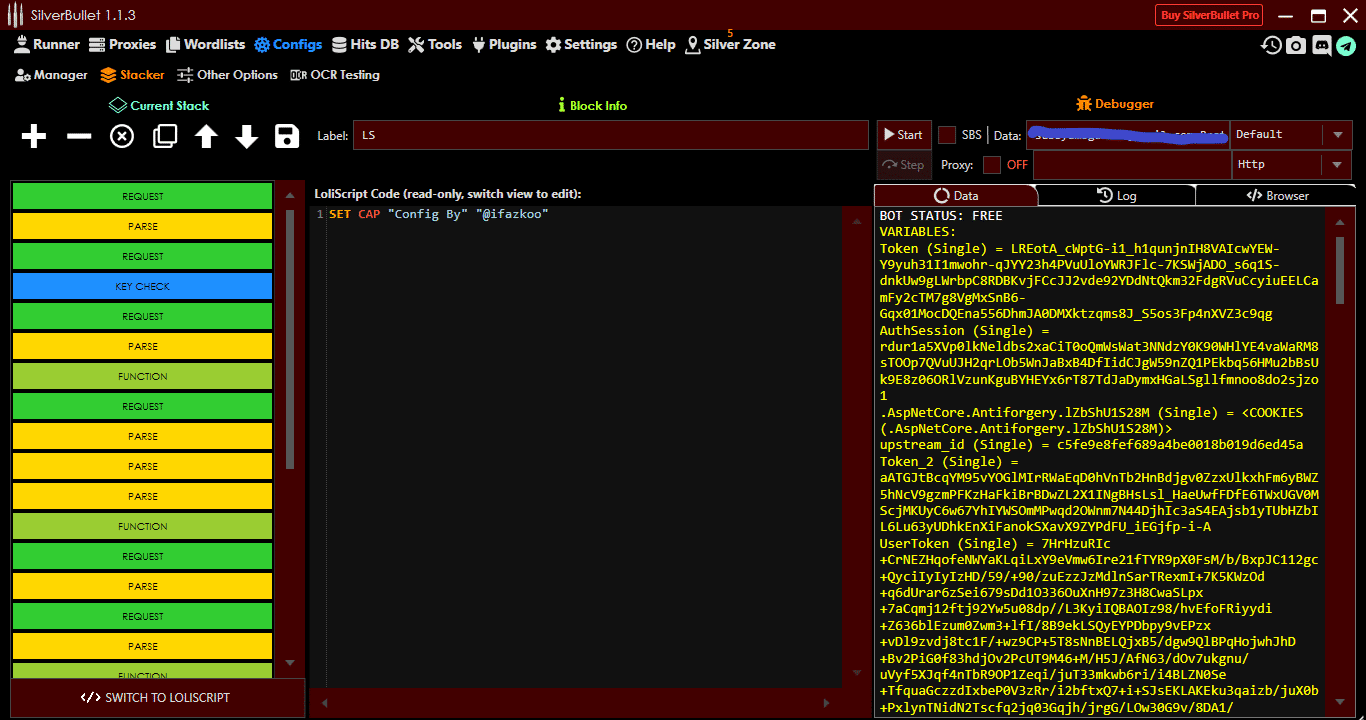
Task: Clear all blocks using the circled X icon
Action: click(x=121, y=136)
